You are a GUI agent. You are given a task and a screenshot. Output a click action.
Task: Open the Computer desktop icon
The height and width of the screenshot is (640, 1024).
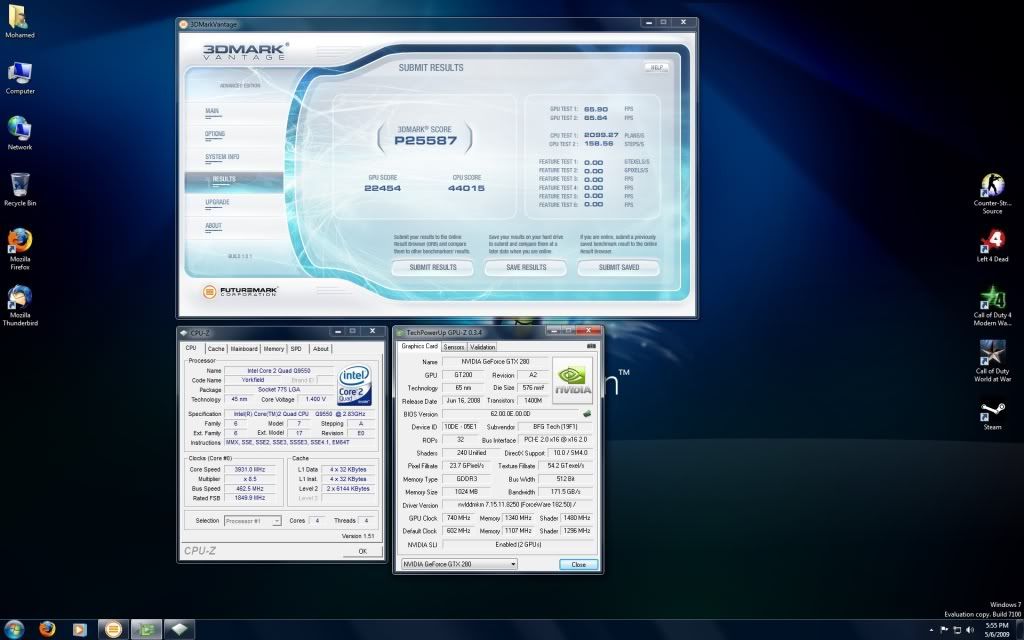[x=20, y=78]
